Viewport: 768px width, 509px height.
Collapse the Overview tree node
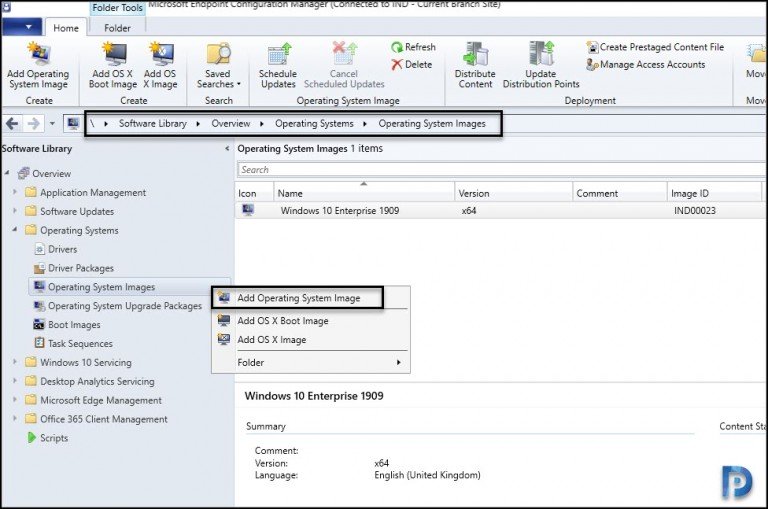click(x=7, y=173)
